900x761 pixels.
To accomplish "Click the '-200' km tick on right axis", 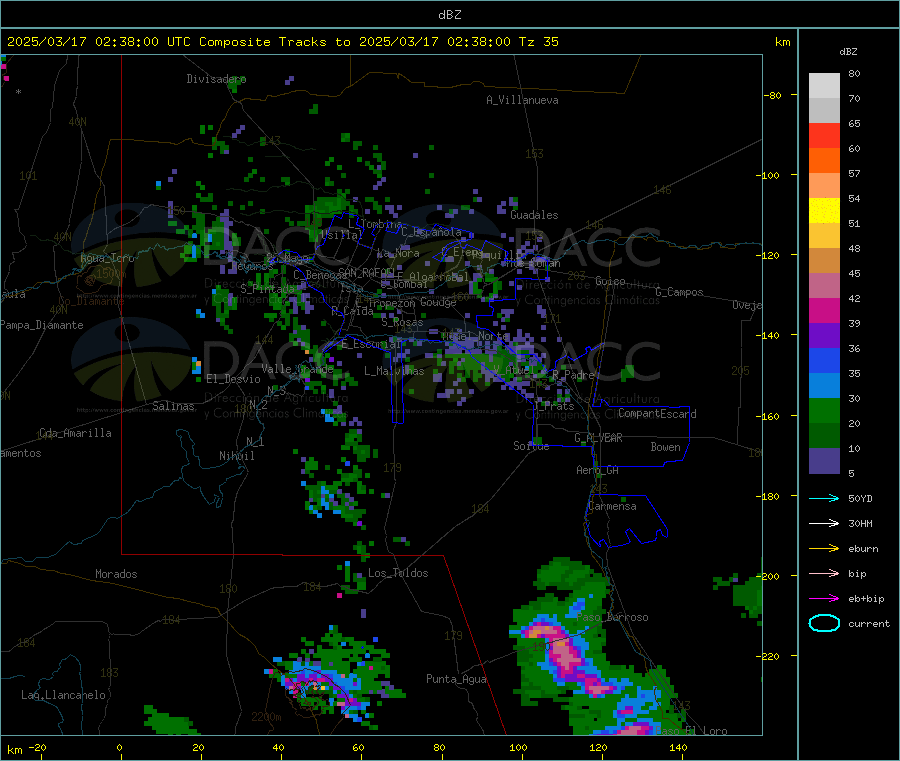I will (770, 576).
